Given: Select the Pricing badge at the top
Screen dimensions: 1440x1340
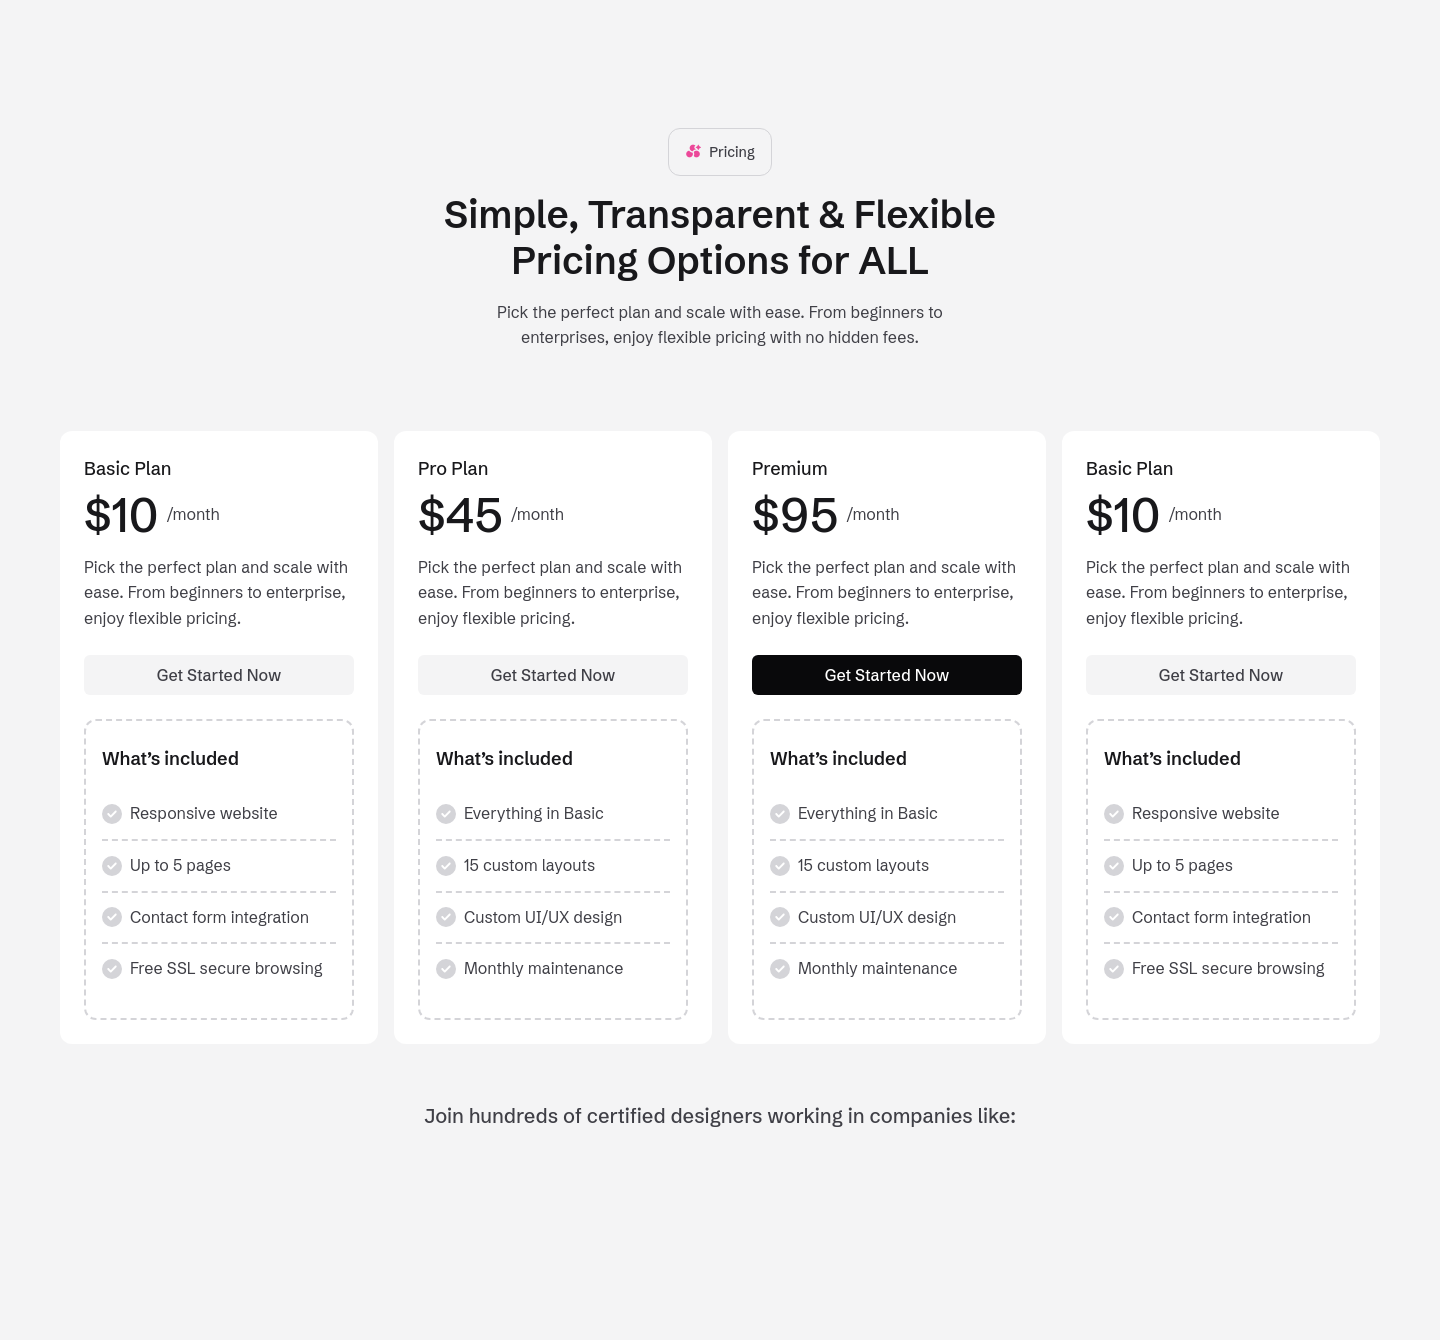Looking at the screenshot, I should click(719, 151).
